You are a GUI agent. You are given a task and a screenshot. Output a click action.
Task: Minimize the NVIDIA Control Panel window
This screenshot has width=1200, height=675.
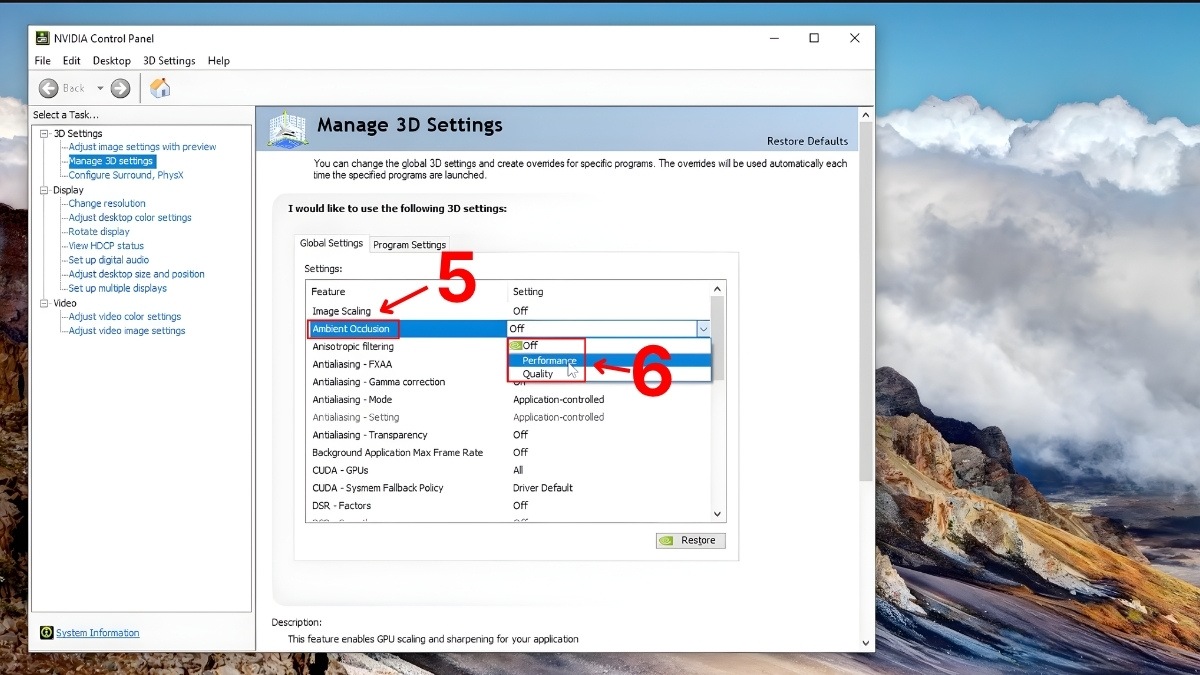772,38
